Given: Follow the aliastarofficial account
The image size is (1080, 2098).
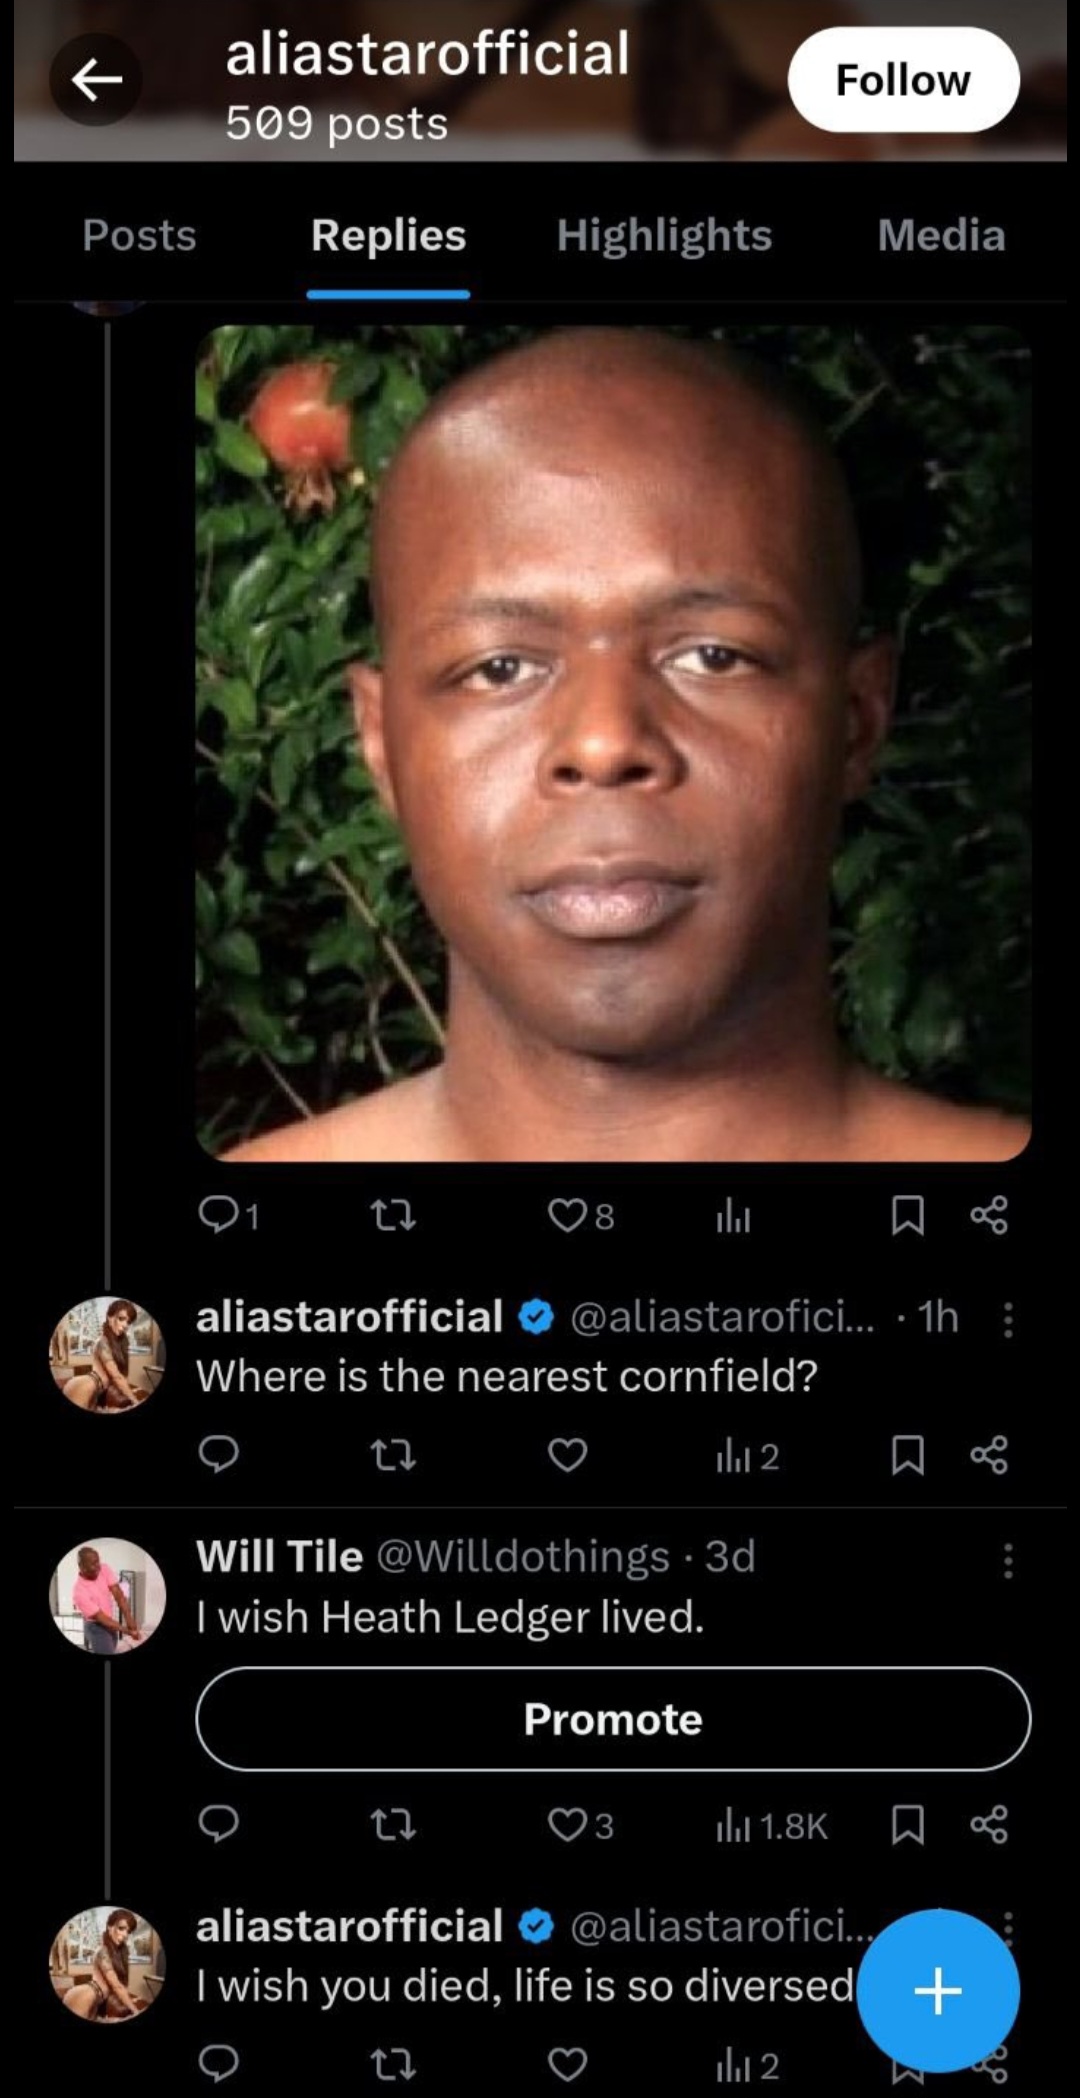Looking at the screenshot, I should [903, 80].
